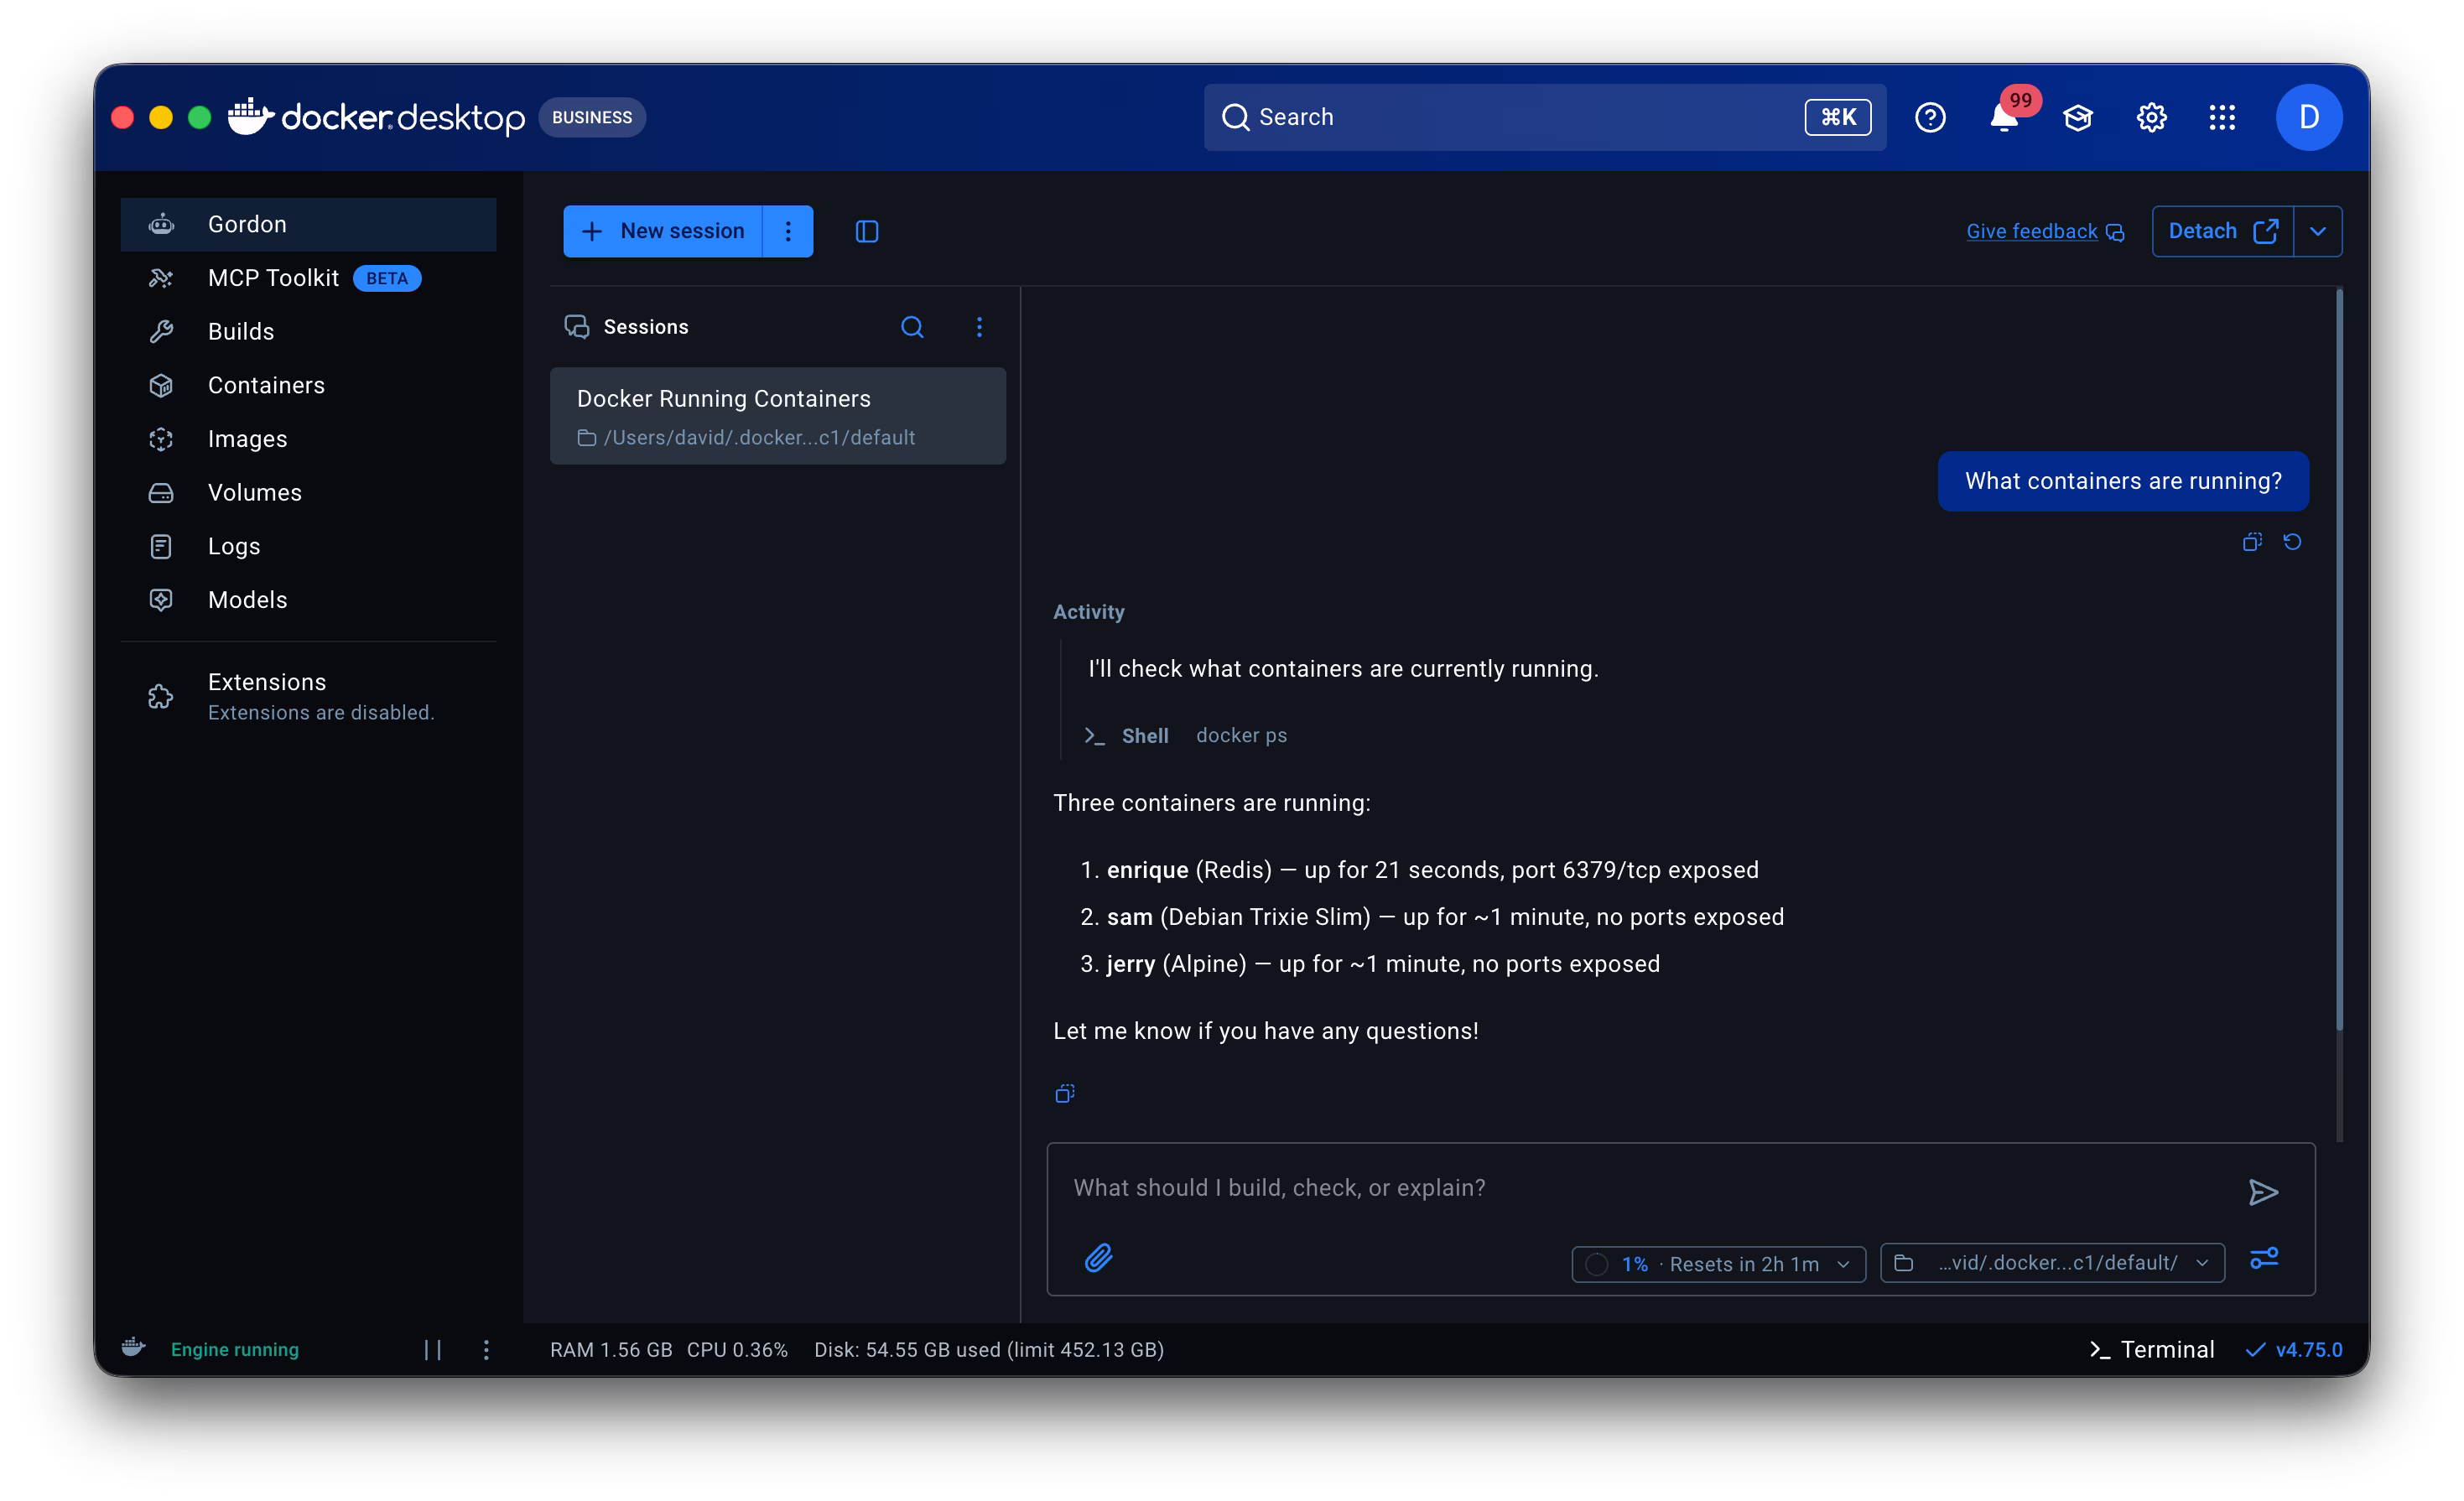Click the Search bar

pyautogui.click(x=1544, y=118)
